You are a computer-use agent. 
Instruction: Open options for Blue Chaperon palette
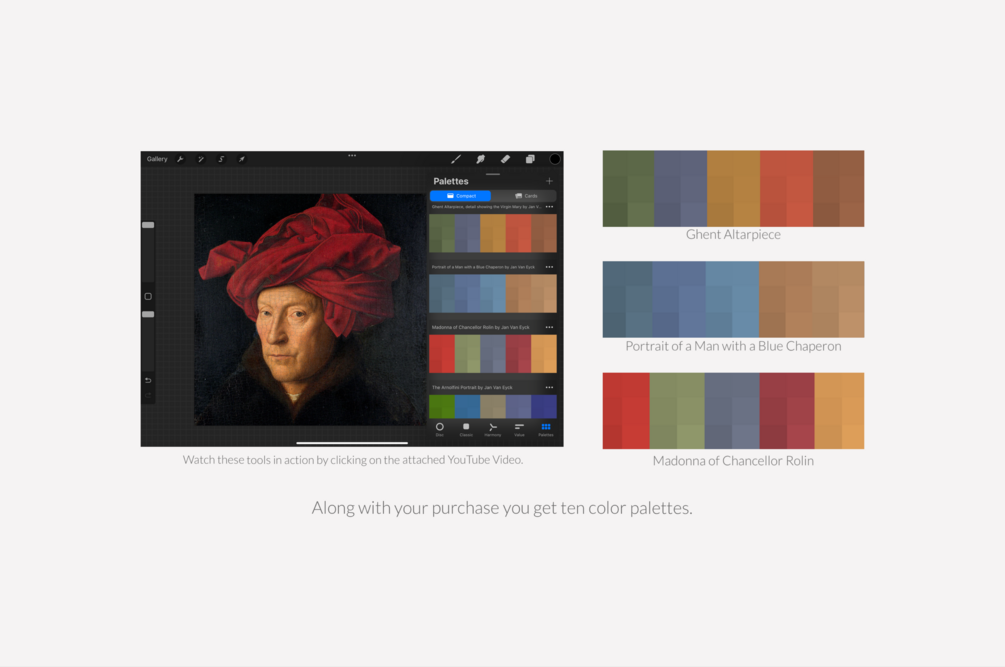tap(549, 267)
